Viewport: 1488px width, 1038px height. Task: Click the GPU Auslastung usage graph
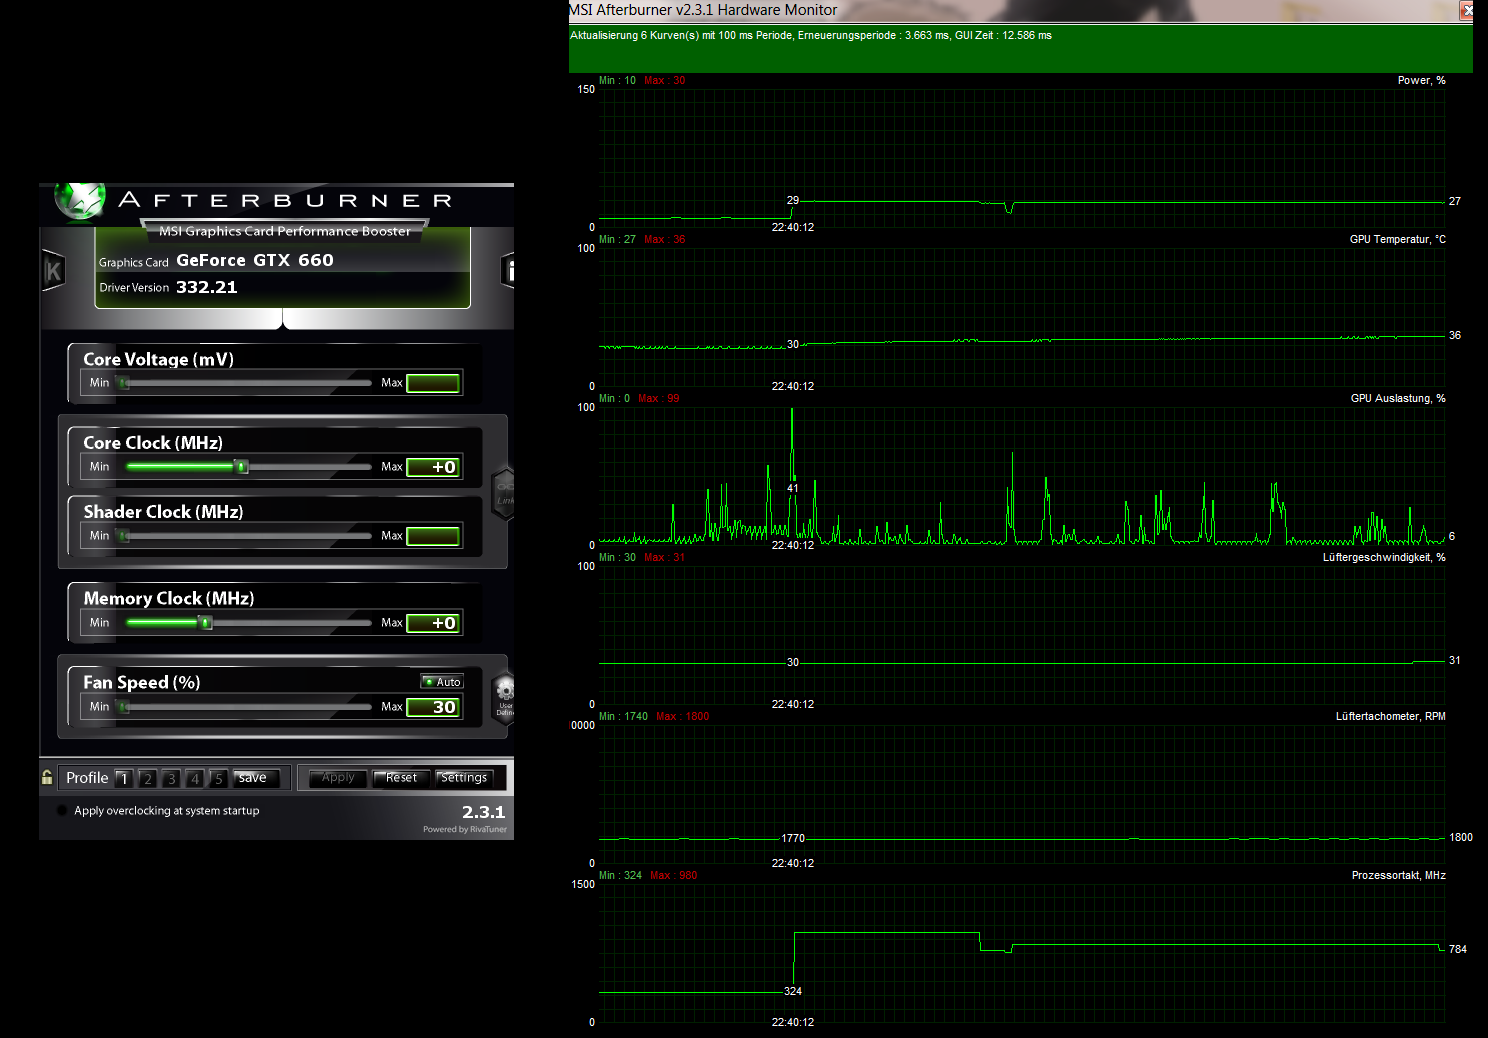tap(1022, 476)
